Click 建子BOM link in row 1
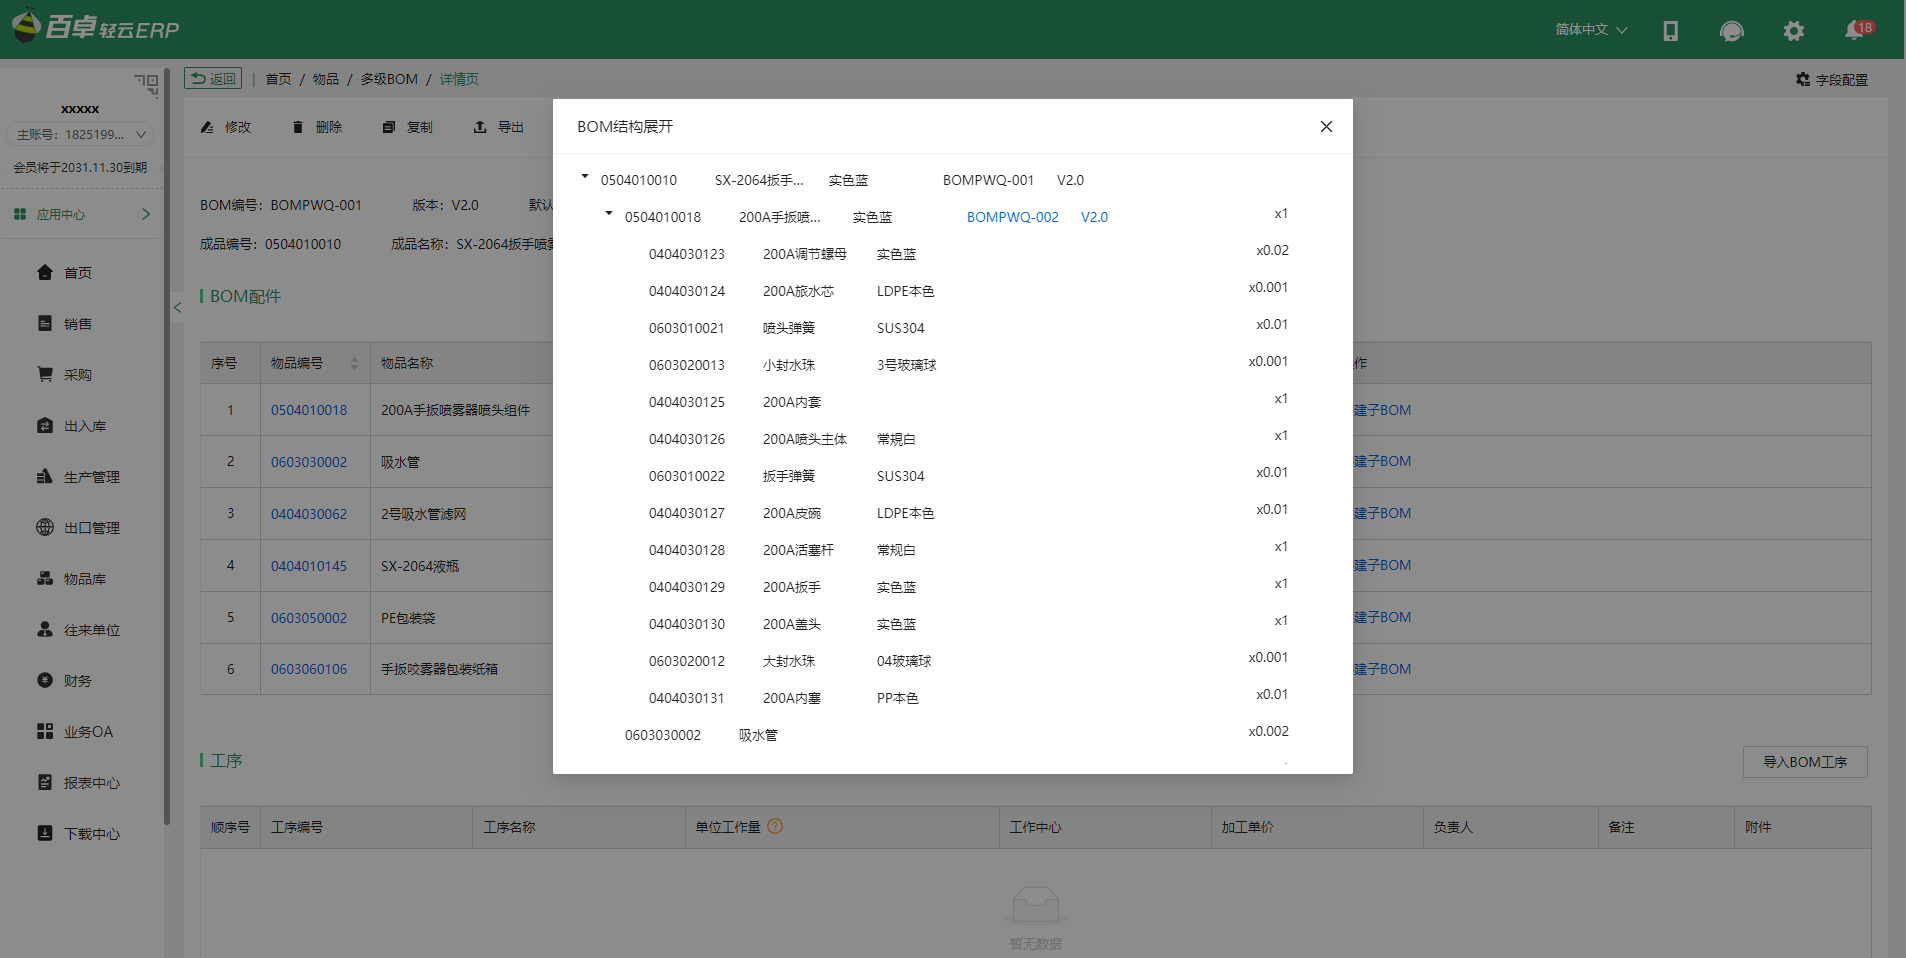The height and width of the screenshot is (958, 1906). pos(1383,410)
